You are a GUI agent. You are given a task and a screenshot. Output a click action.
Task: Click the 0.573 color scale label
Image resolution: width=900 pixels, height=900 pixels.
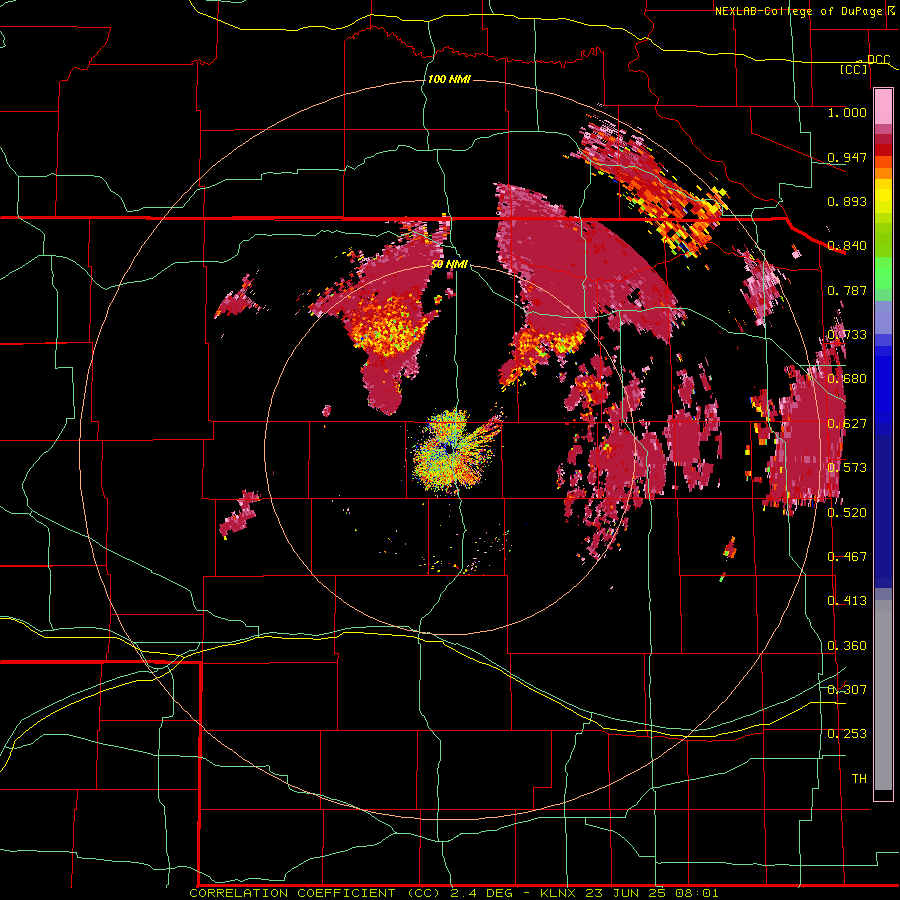847,467
